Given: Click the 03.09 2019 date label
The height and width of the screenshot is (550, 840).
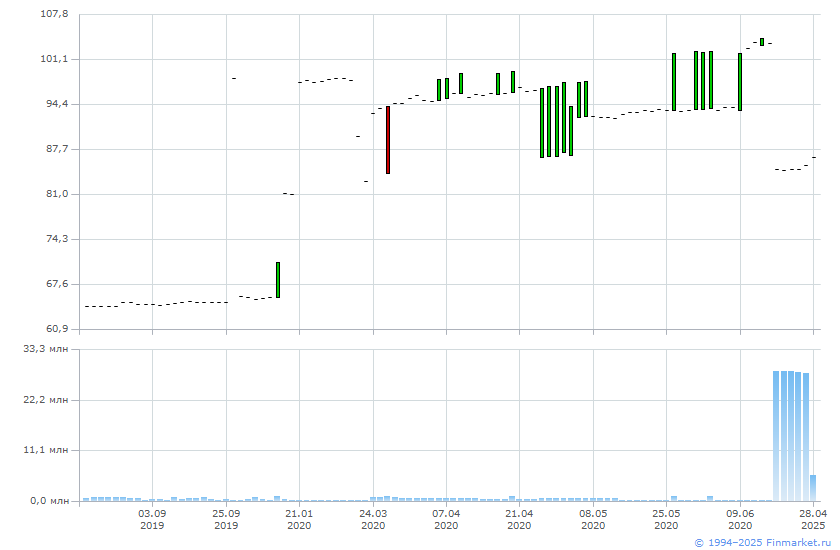Looking at the screenshot, I should tap(152, 519).
